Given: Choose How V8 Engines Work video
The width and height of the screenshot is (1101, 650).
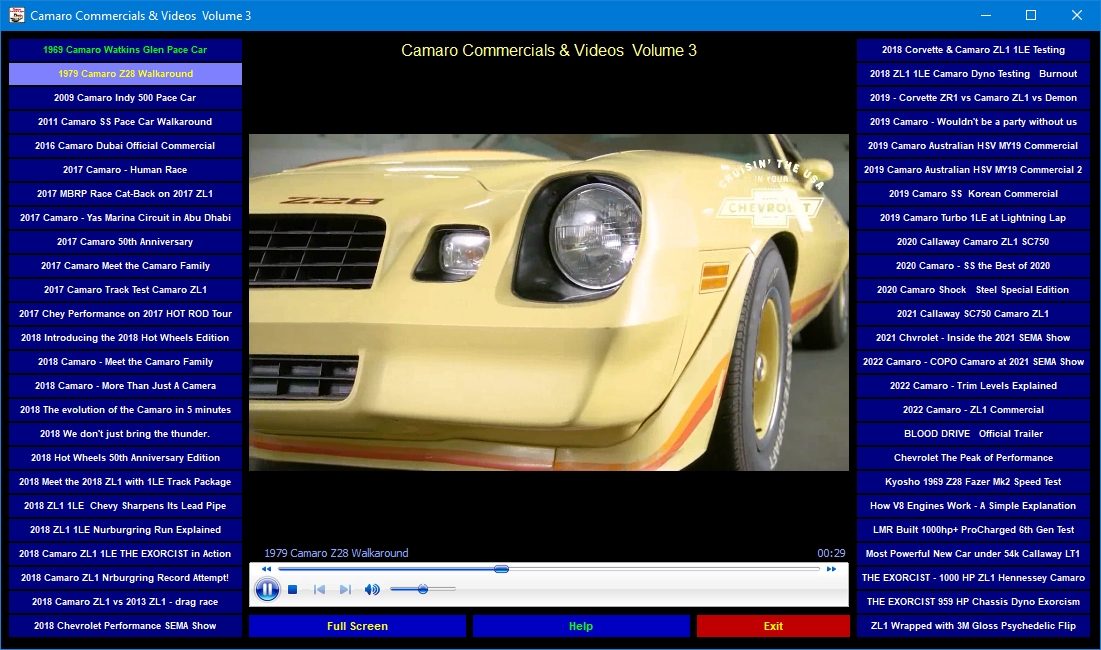Looking at the screenshot, I should click(973, 506).
